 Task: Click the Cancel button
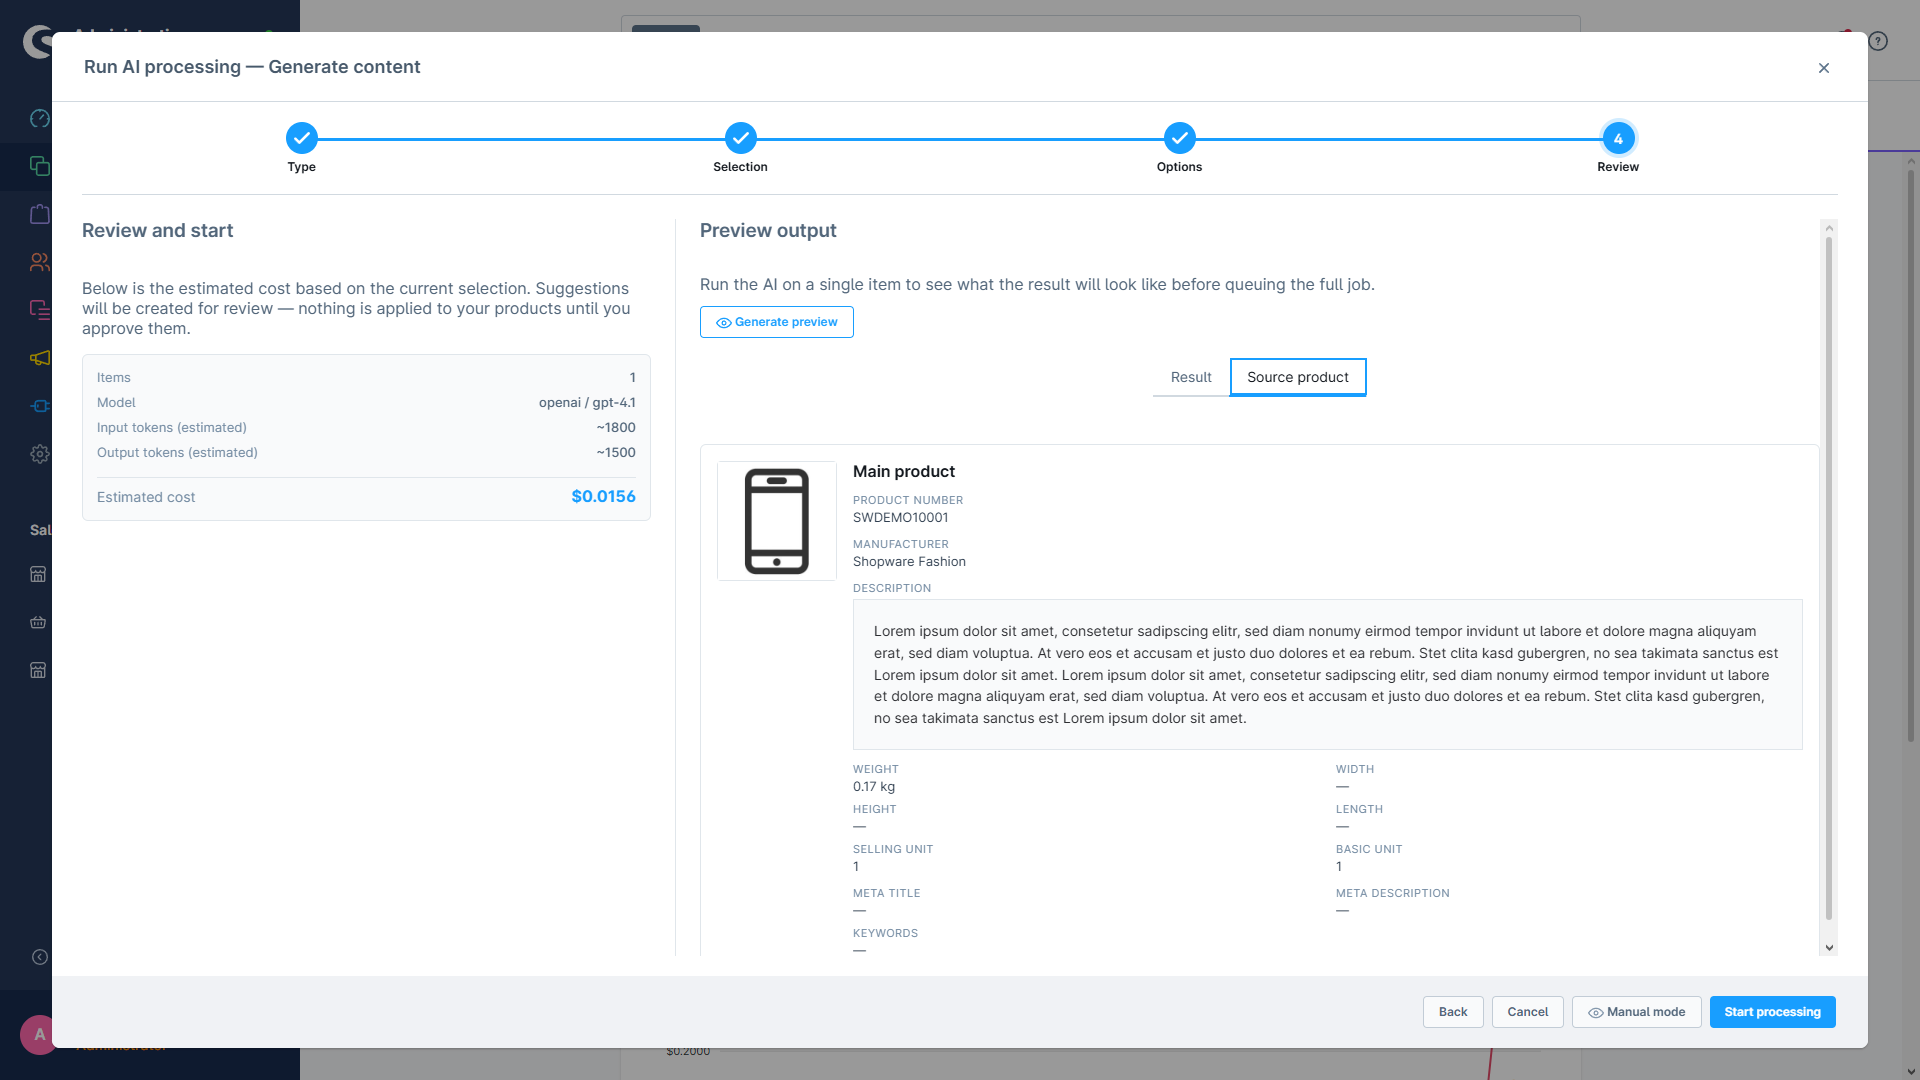pos(1528,1012)
